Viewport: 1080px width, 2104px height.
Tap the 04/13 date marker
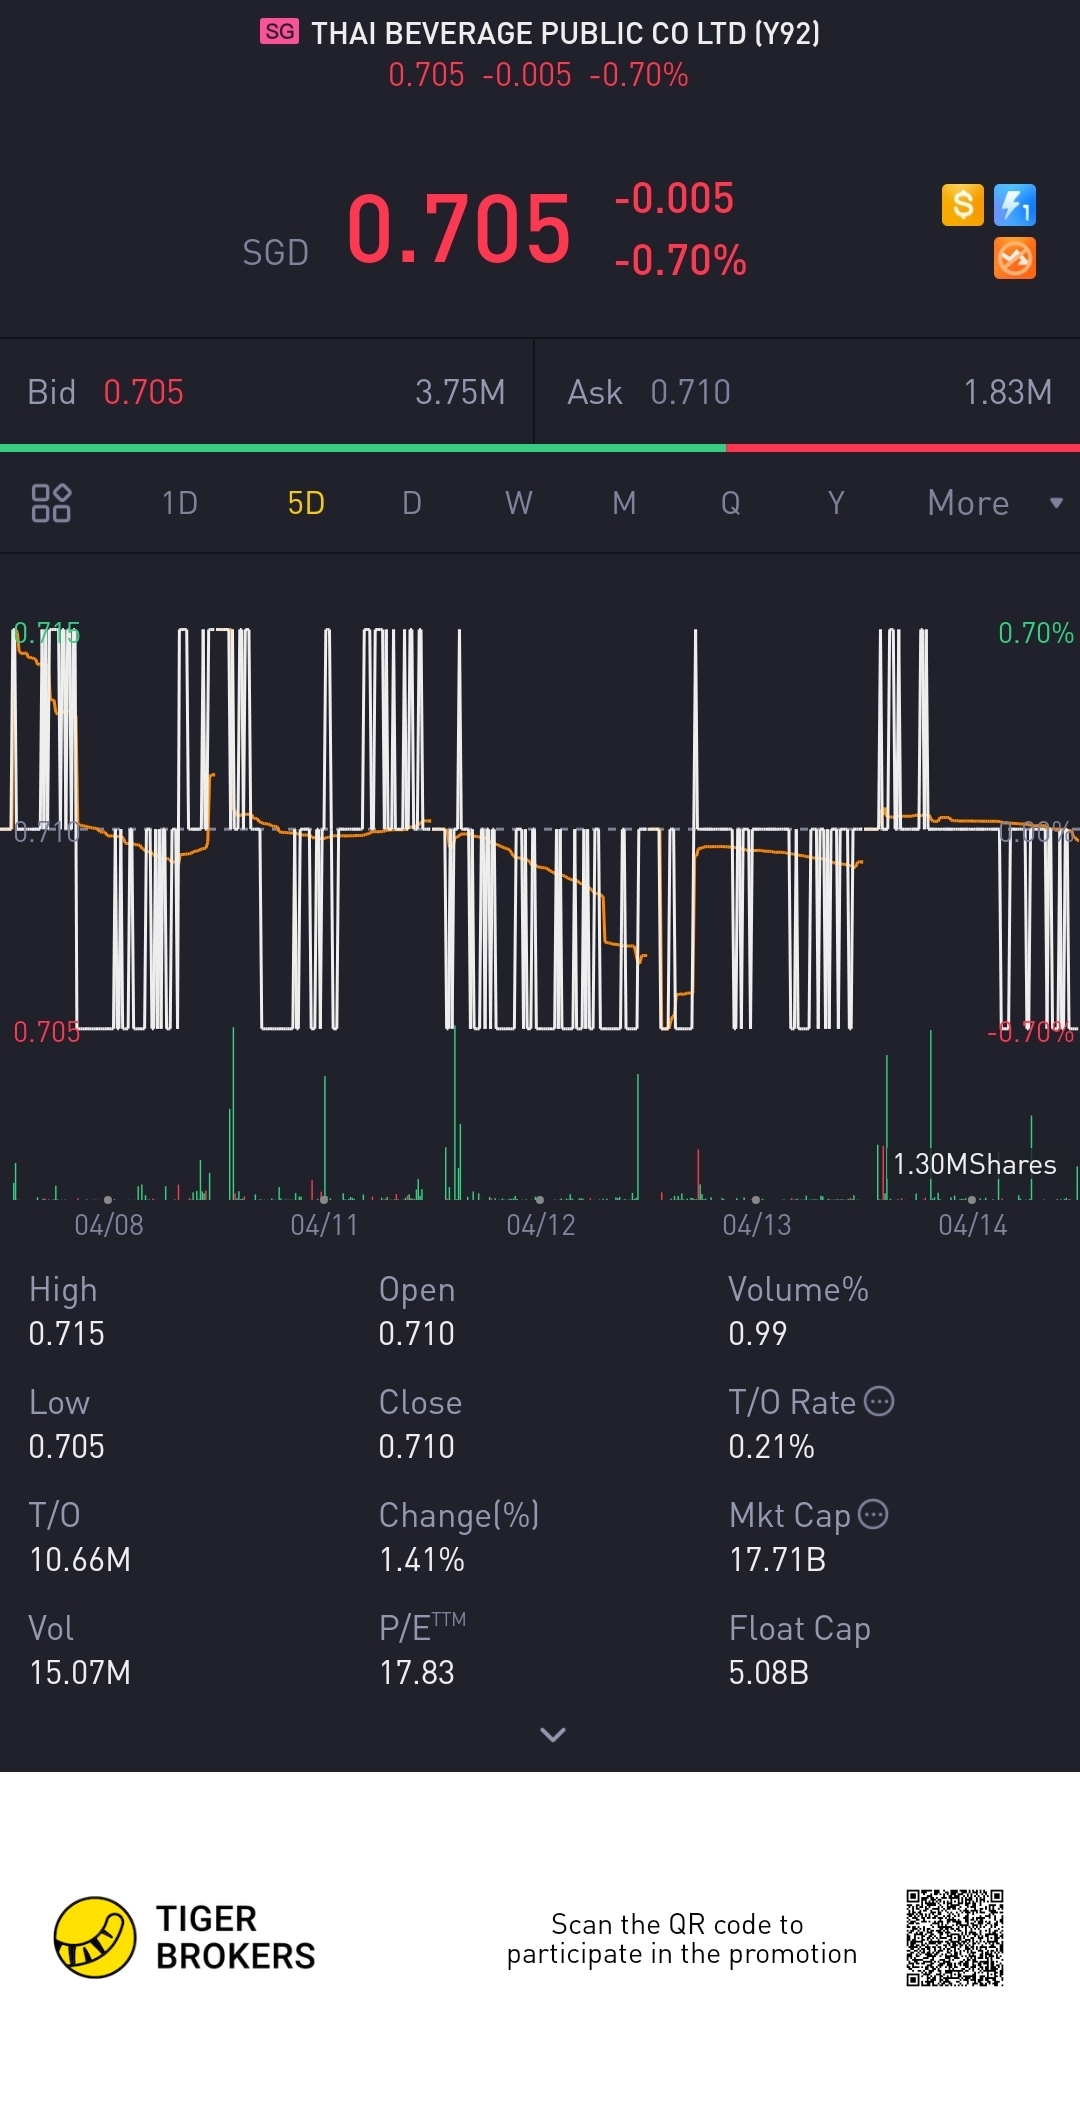pos(757,1225)
